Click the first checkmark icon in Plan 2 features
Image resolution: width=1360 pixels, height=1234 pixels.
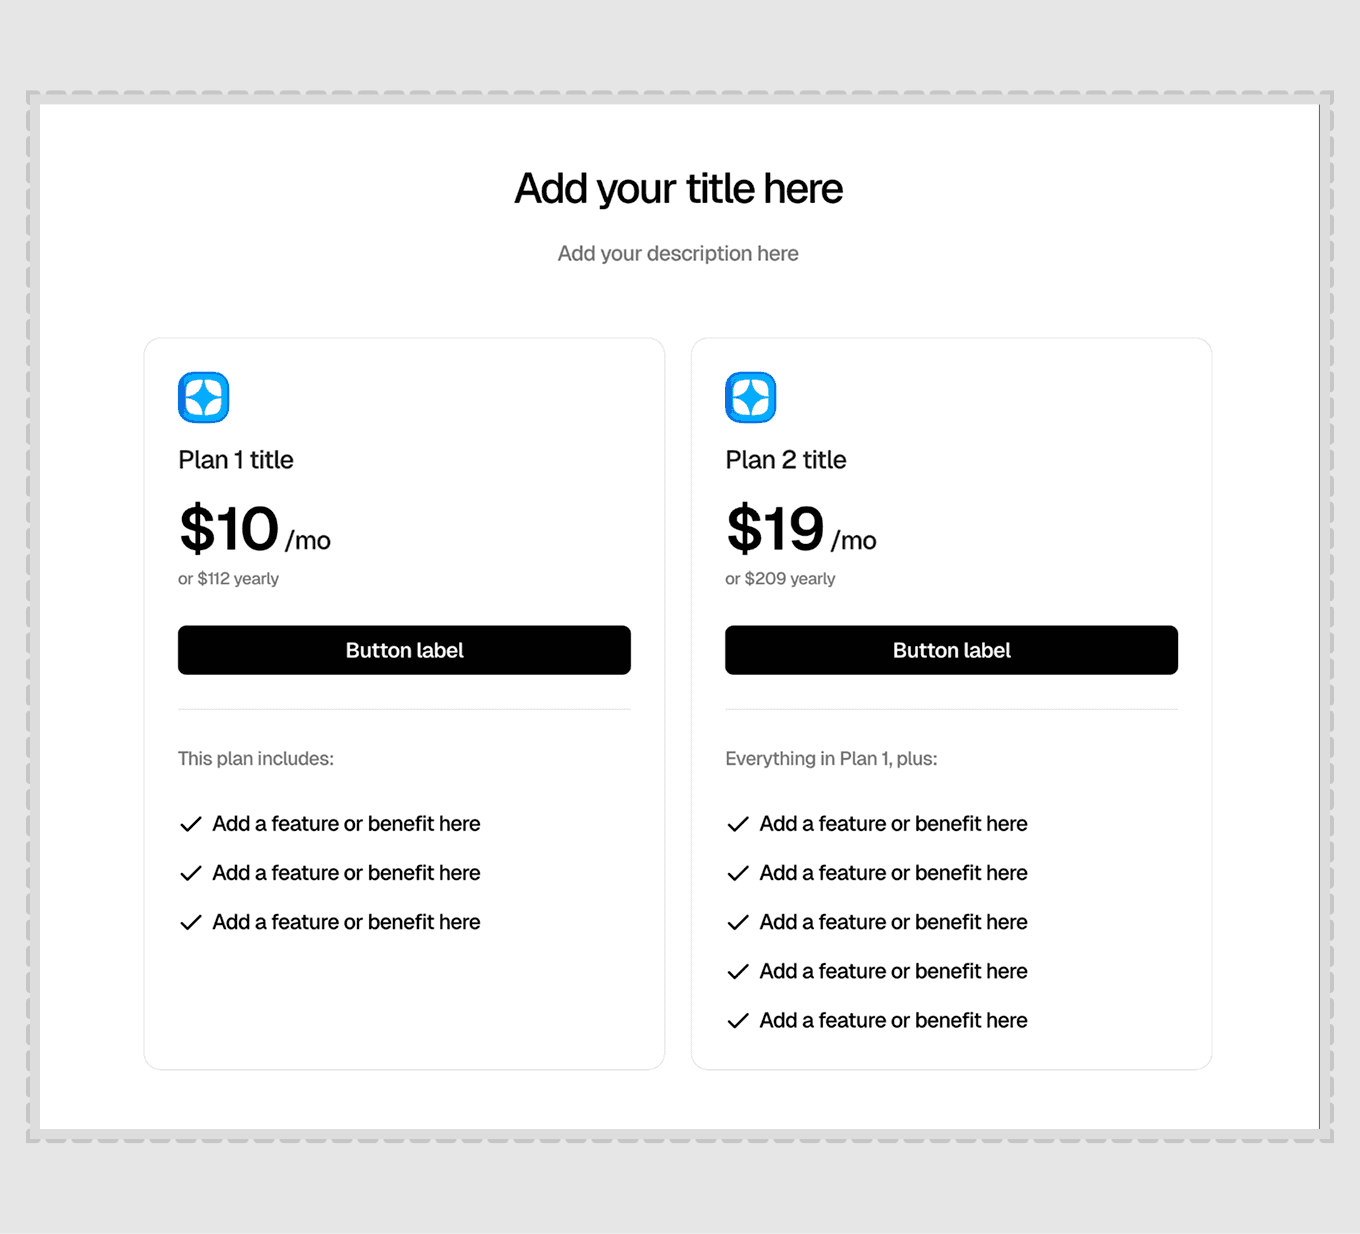(738, 824)
